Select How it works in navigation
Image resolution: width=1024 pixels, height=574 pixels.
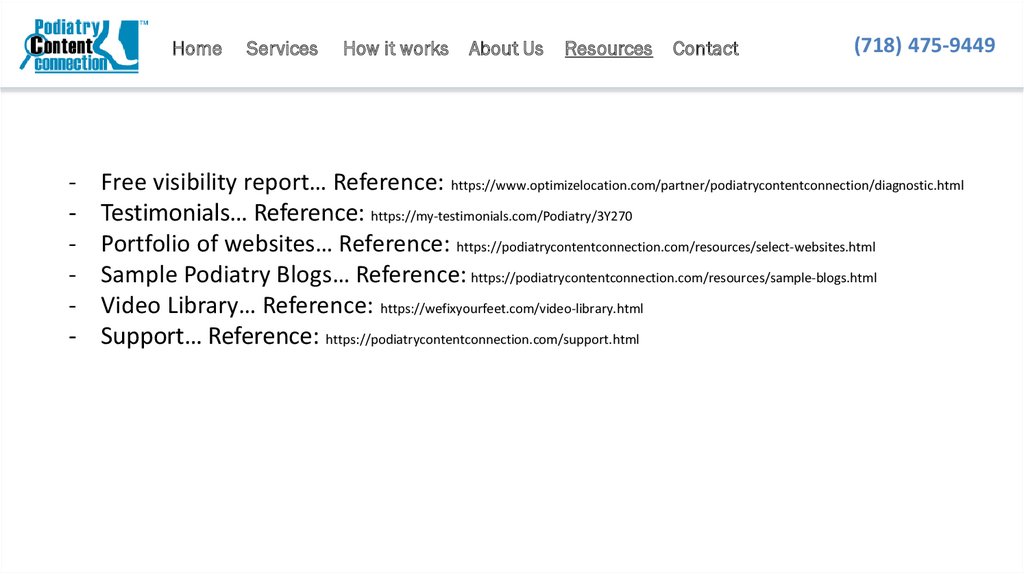coord(395,48)
